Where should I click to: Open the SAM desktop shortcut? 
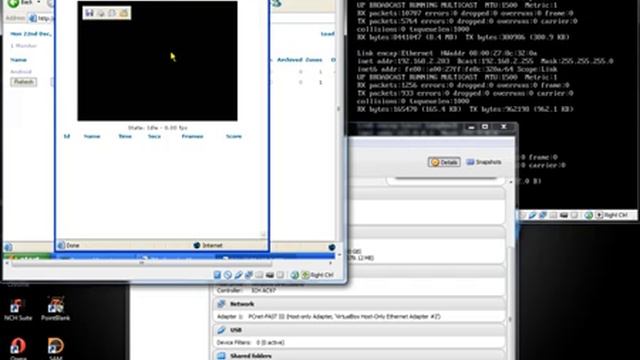coord(56,349)
